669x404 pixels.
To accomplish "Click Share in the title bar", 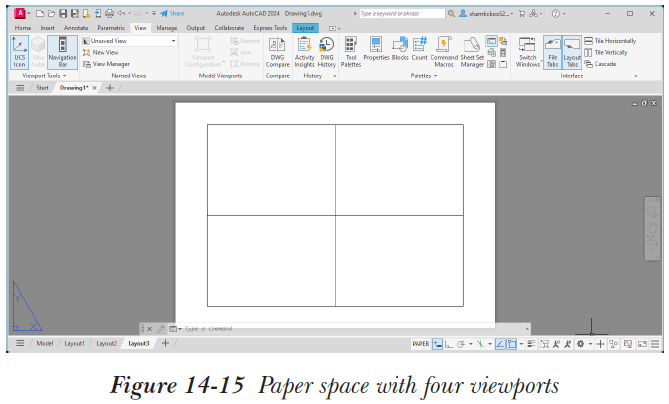I will 172,14.
